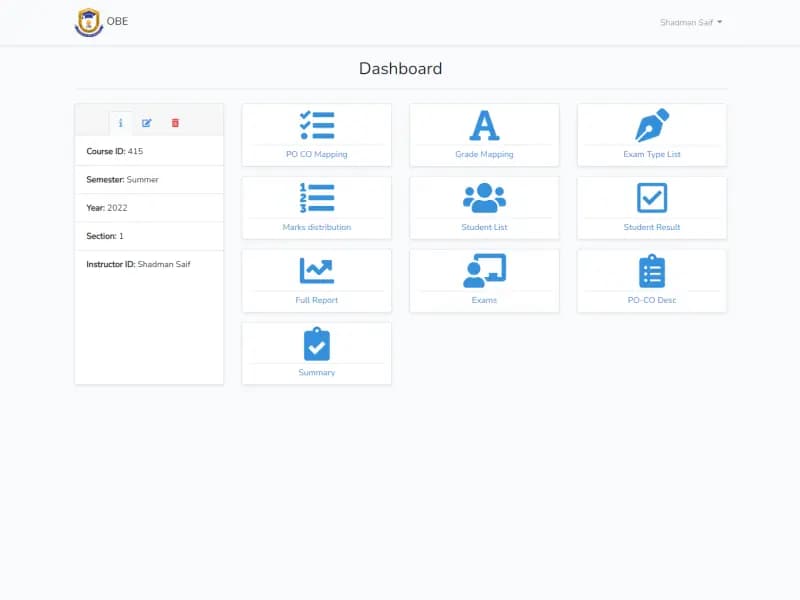Open the Summary clipboard check icon
Image resolution: width=800 pixels, height=600 pixels.
(316, 344)
